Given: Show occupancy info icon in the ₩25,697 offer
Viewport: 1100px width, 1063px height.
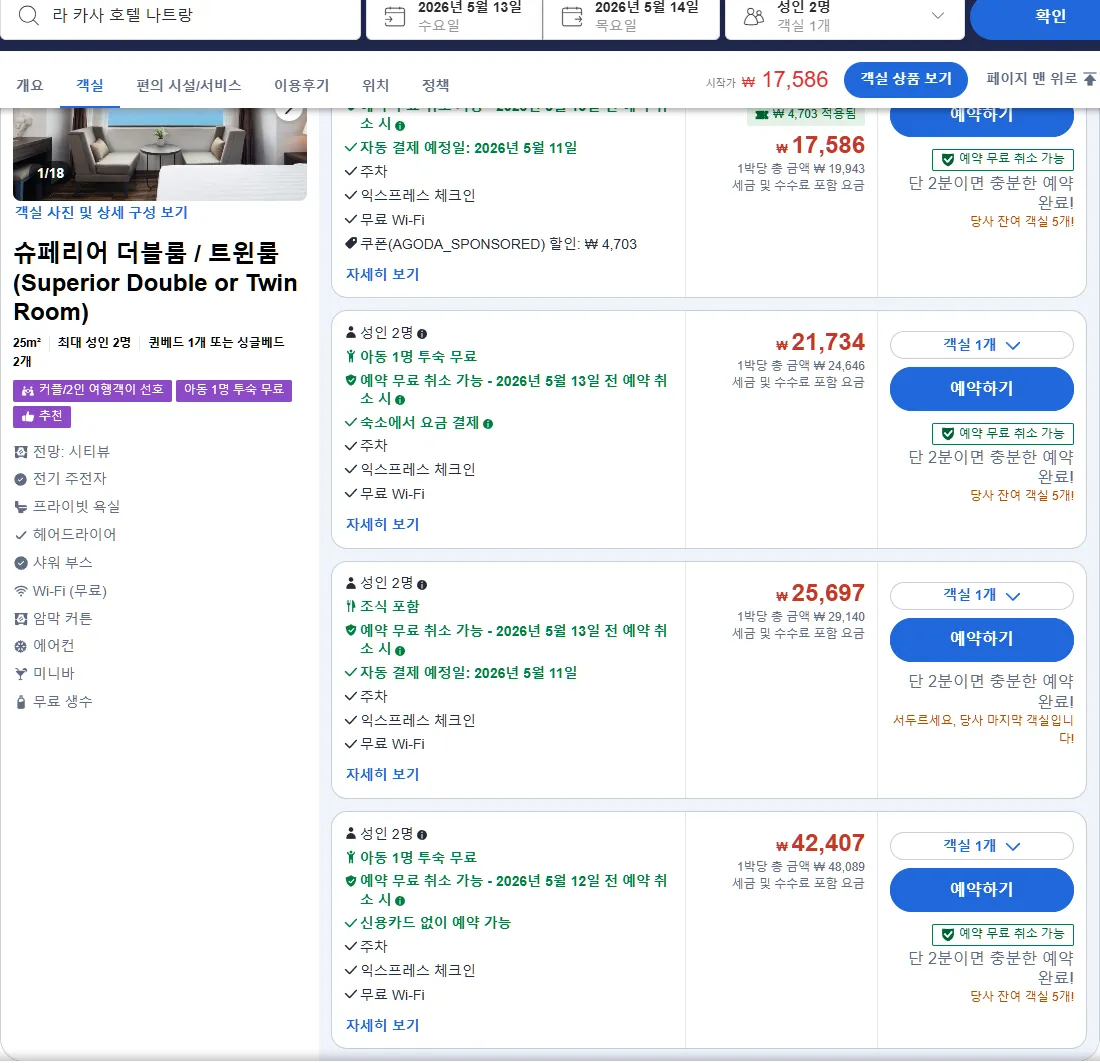Looking at the screenshot, I should (422, 584).
